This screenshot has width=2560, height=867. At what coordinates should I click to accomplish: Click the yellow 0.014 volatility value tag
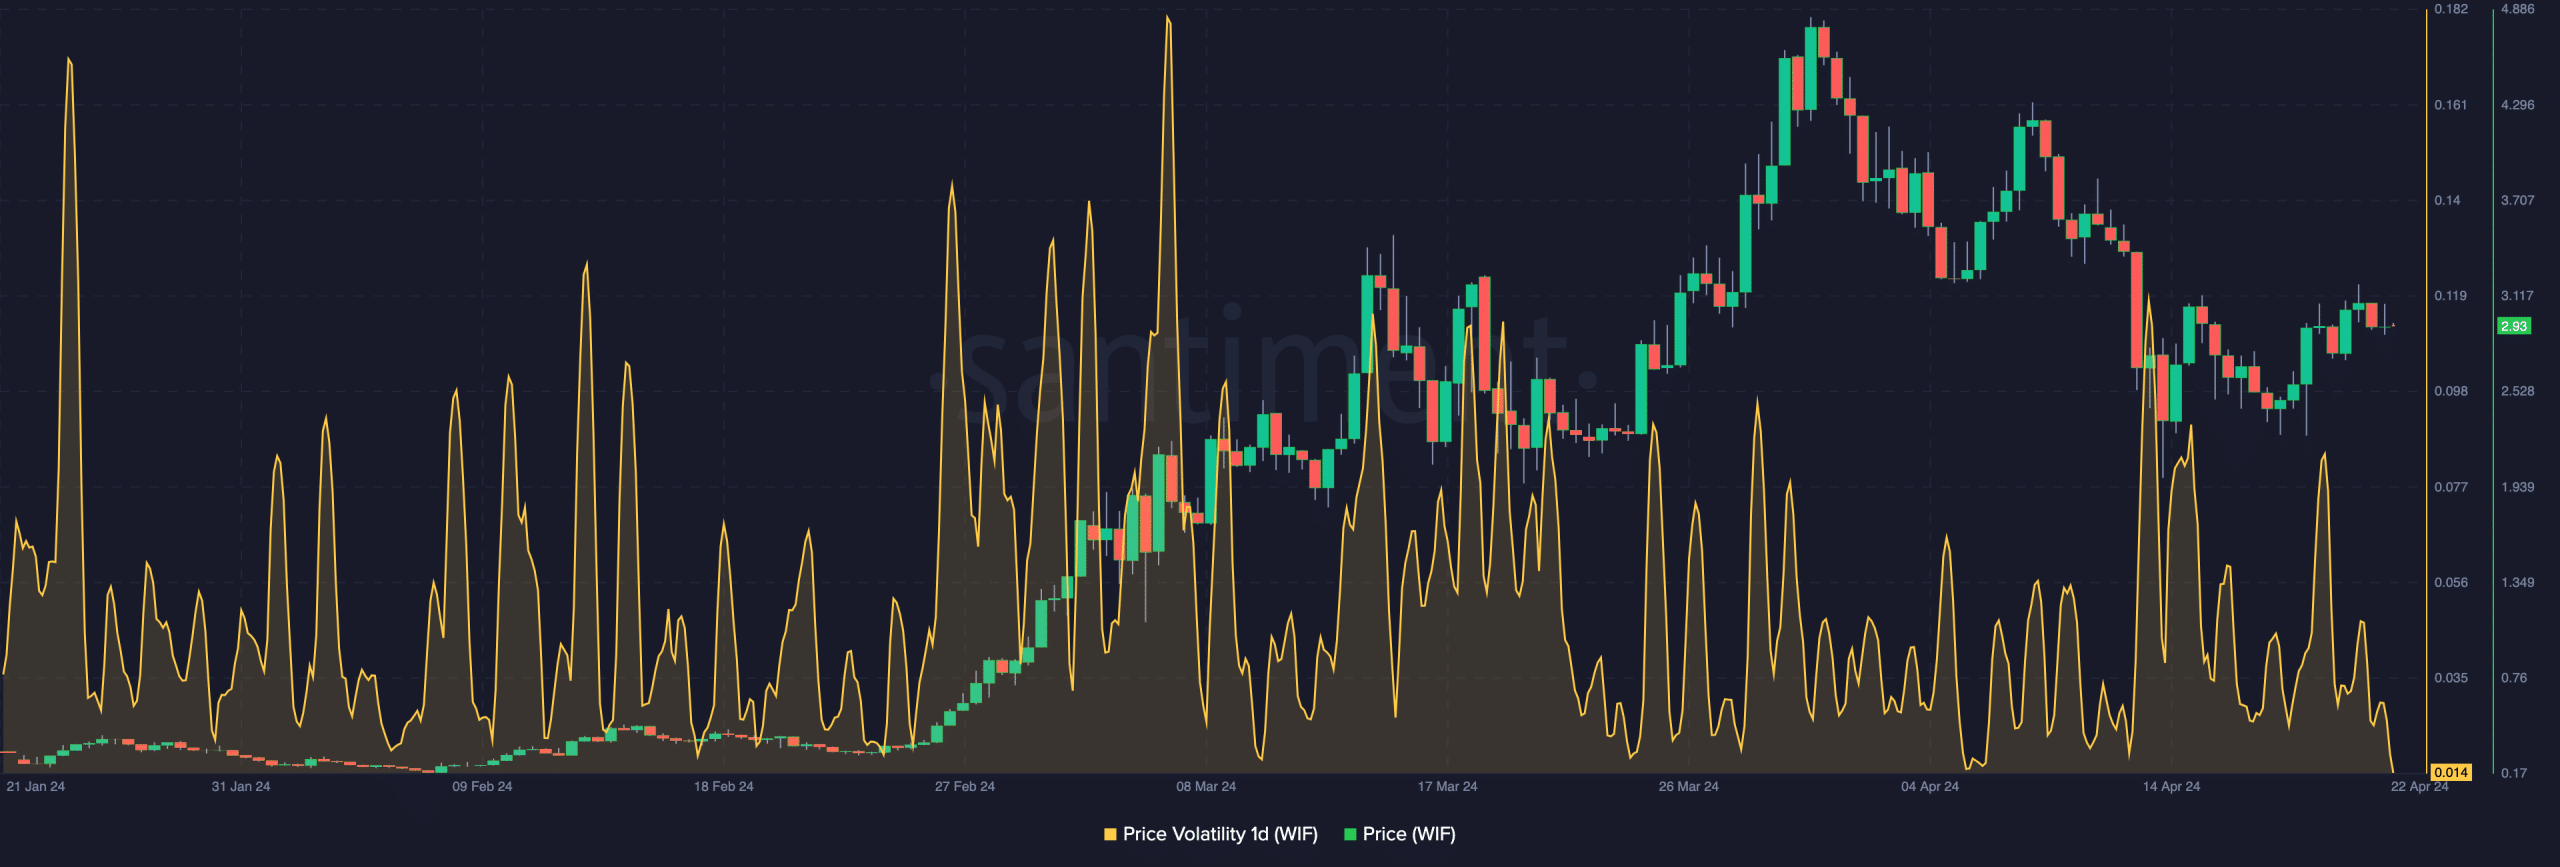[2451, 772]
